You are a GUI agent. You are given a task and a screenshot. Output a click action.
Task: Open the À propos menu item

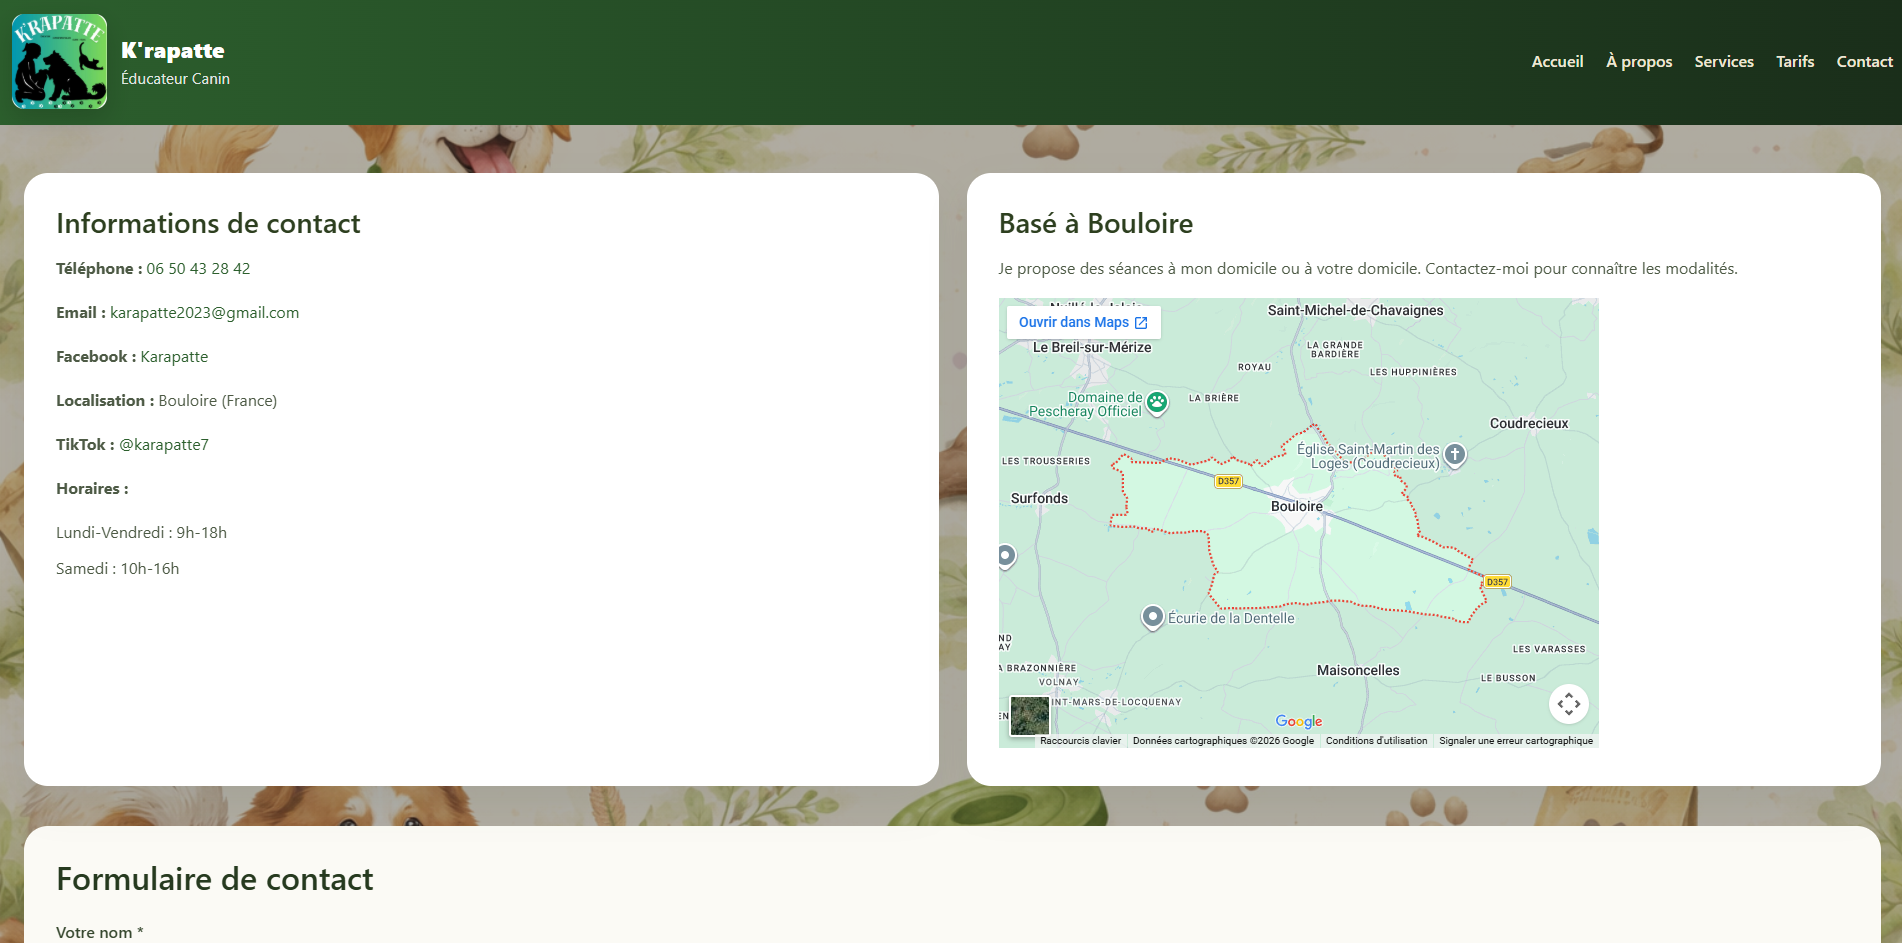[x=1638, y=62]
